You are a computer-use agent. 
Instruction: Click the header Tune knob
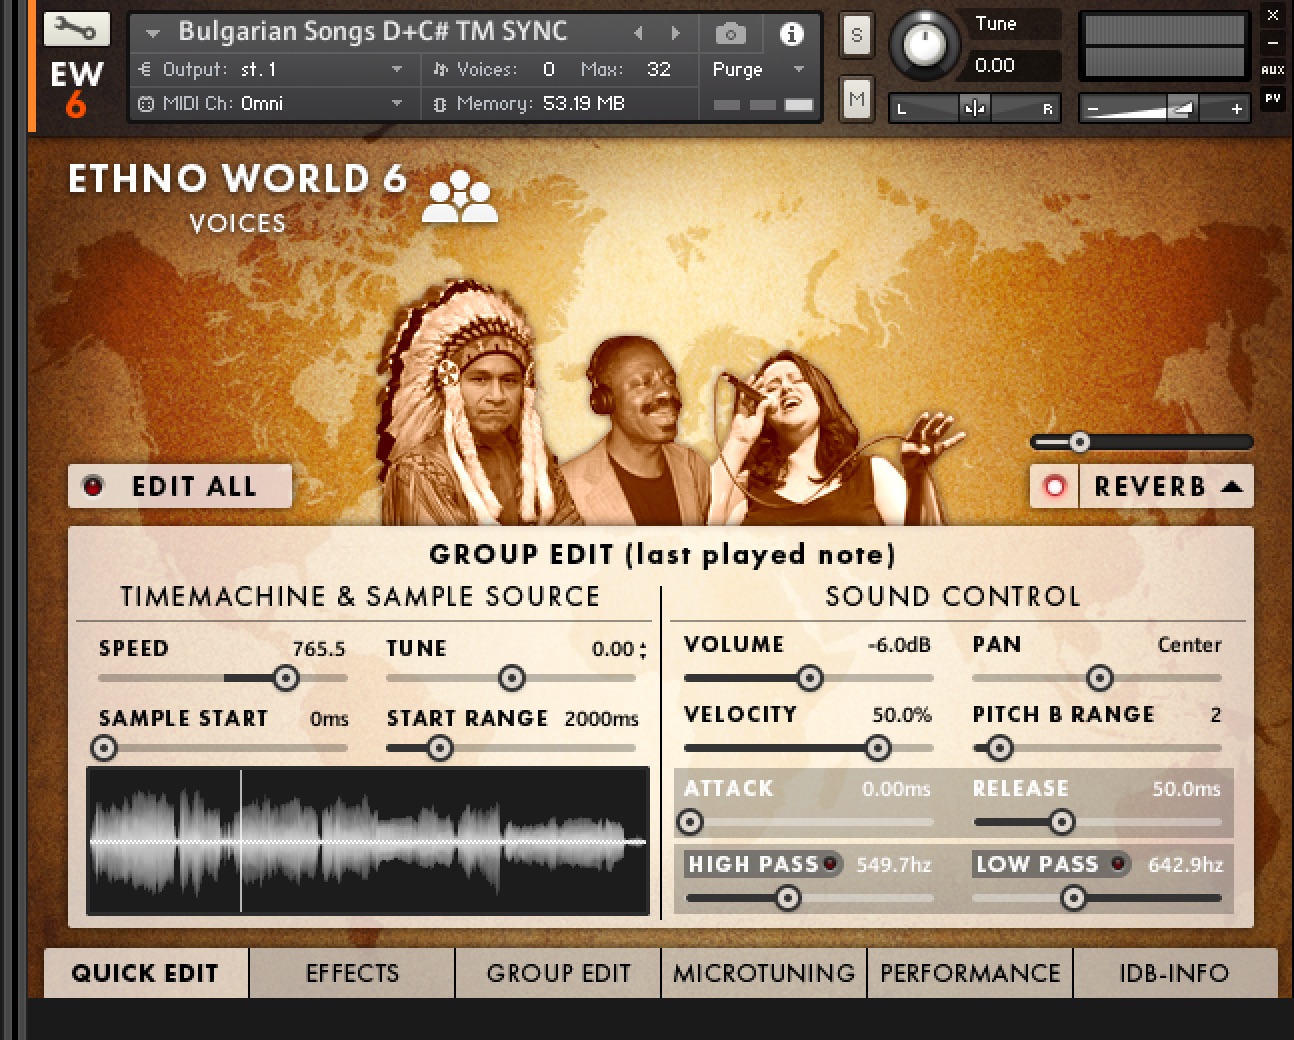tap(925, 44)
